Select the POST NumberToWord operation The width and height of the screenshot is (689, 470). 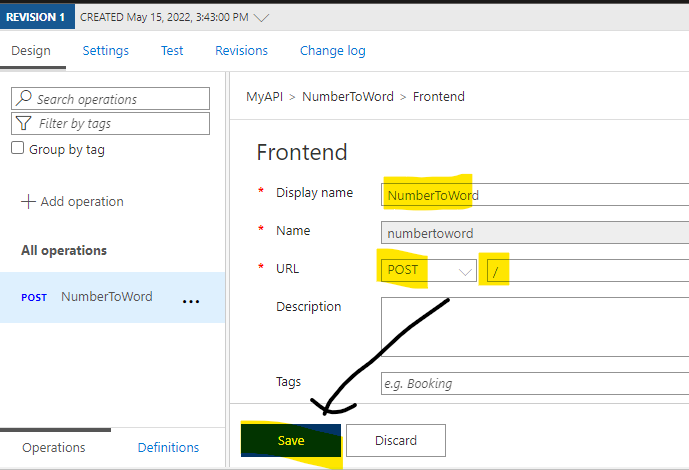point(106,297)
